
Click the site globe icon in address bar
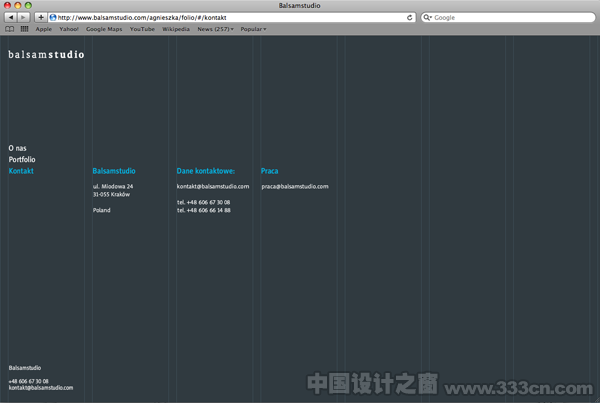coord(53,17)
